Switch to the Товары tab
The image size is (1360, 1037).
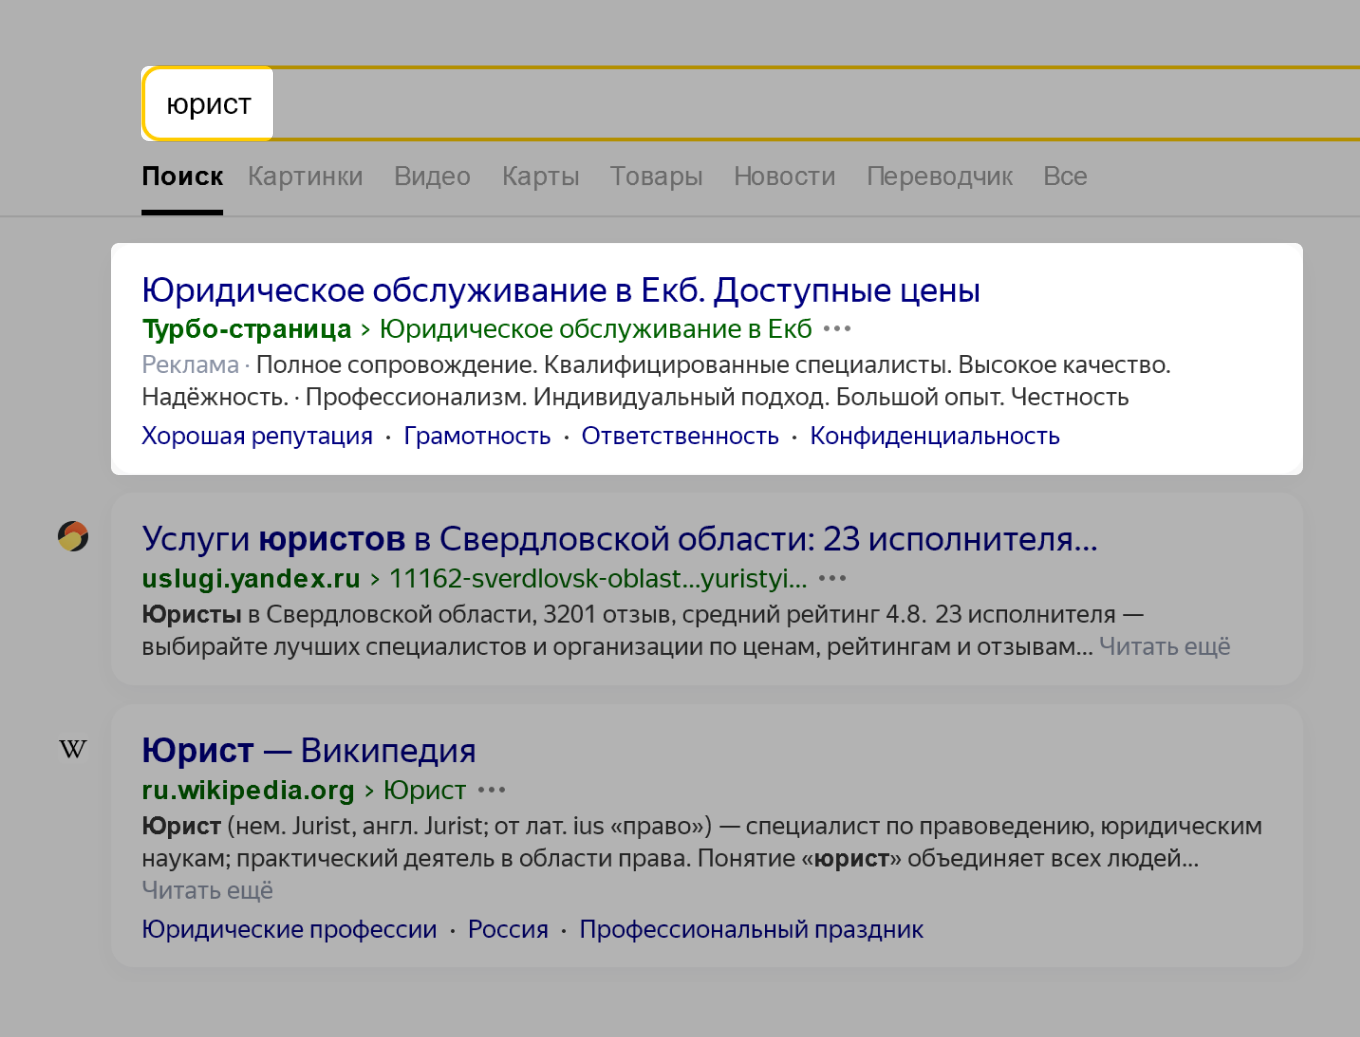tap(656, 176)
